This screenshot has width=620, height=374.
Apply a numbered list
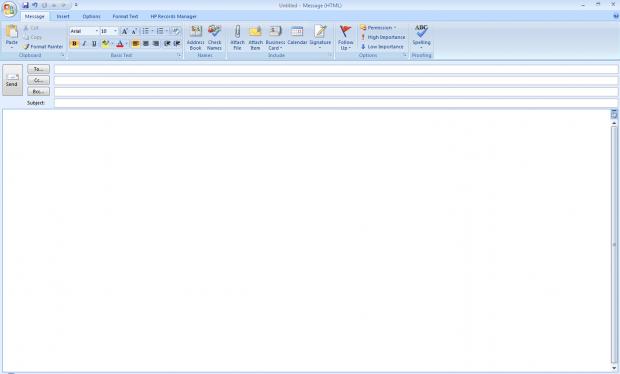160,31
